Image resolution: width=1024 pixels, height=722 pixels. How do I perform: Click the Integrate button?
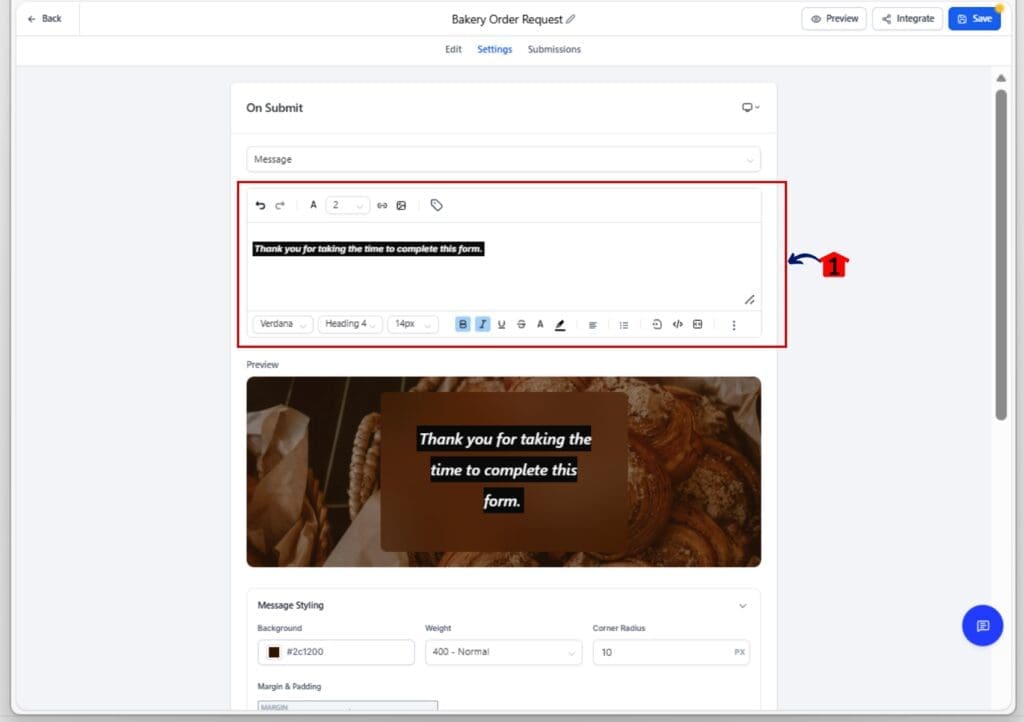pyautogui.click(x=907, y=19)
